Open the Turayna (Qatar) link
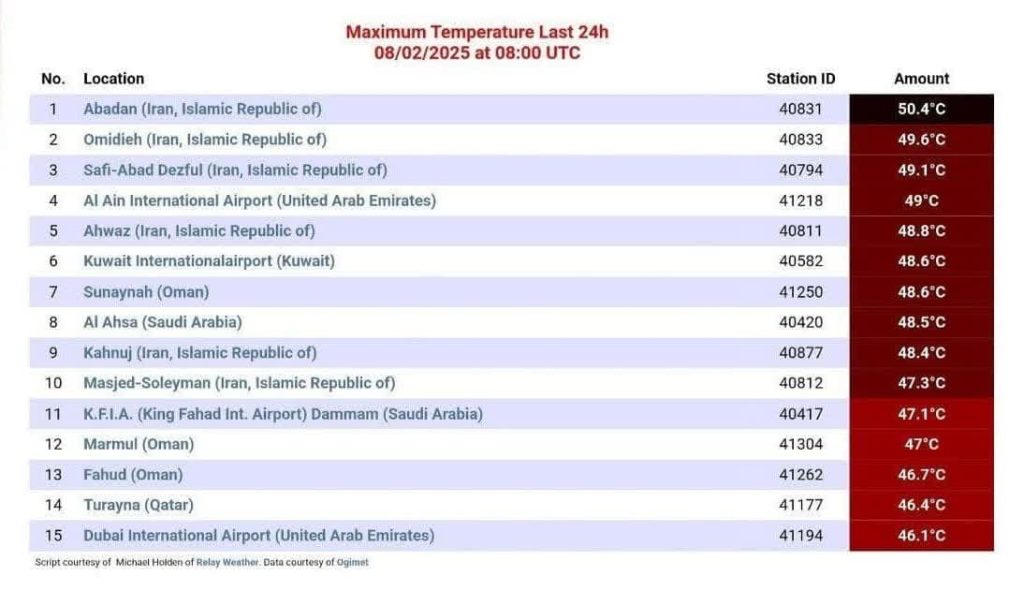The width and height of the screenshot is (1024, 592). pos(138,505)
